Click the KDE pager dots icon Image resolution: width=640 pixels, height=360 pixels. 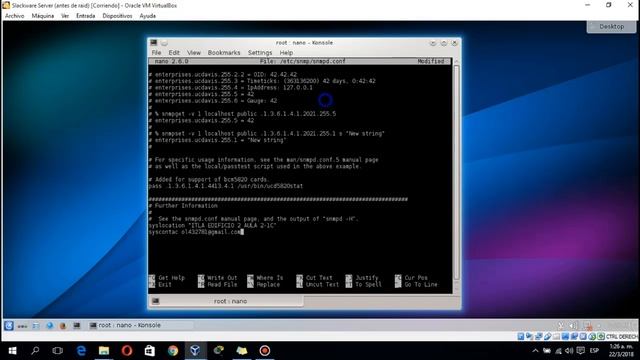point(22,326)
